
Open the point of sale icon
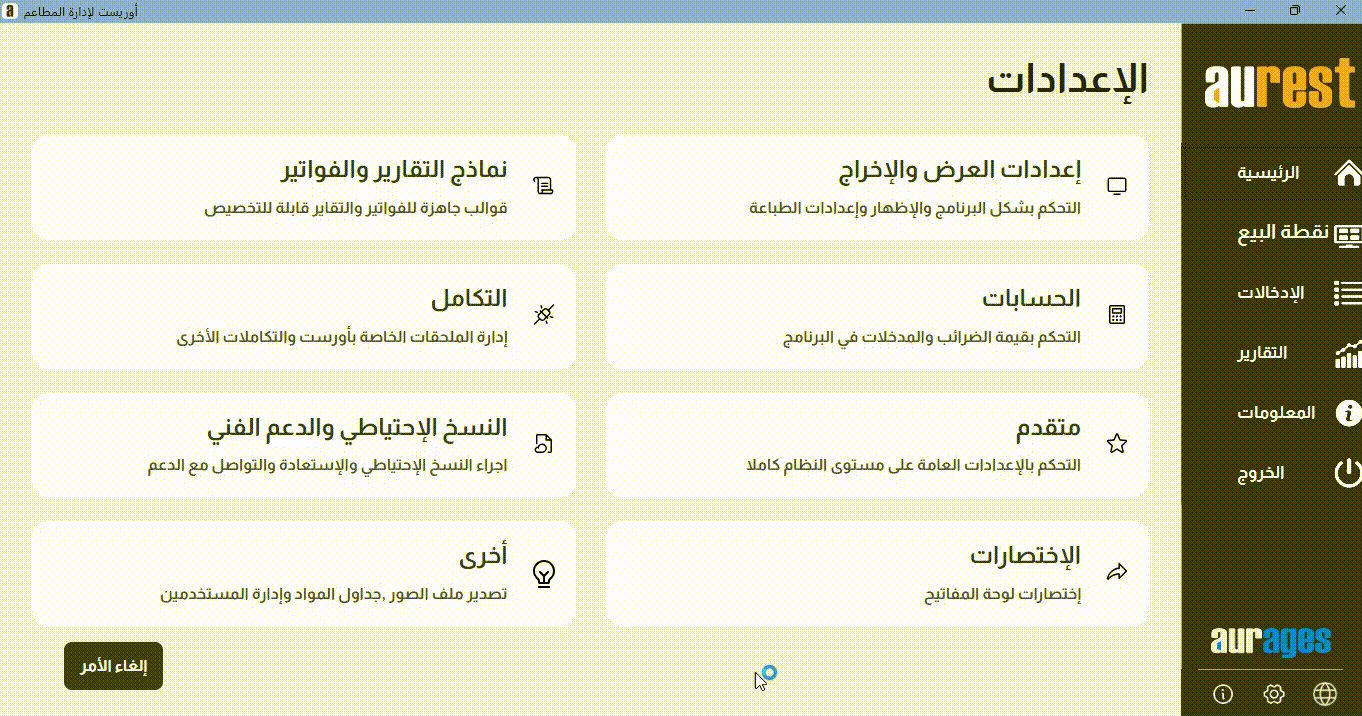(1347, 234)
